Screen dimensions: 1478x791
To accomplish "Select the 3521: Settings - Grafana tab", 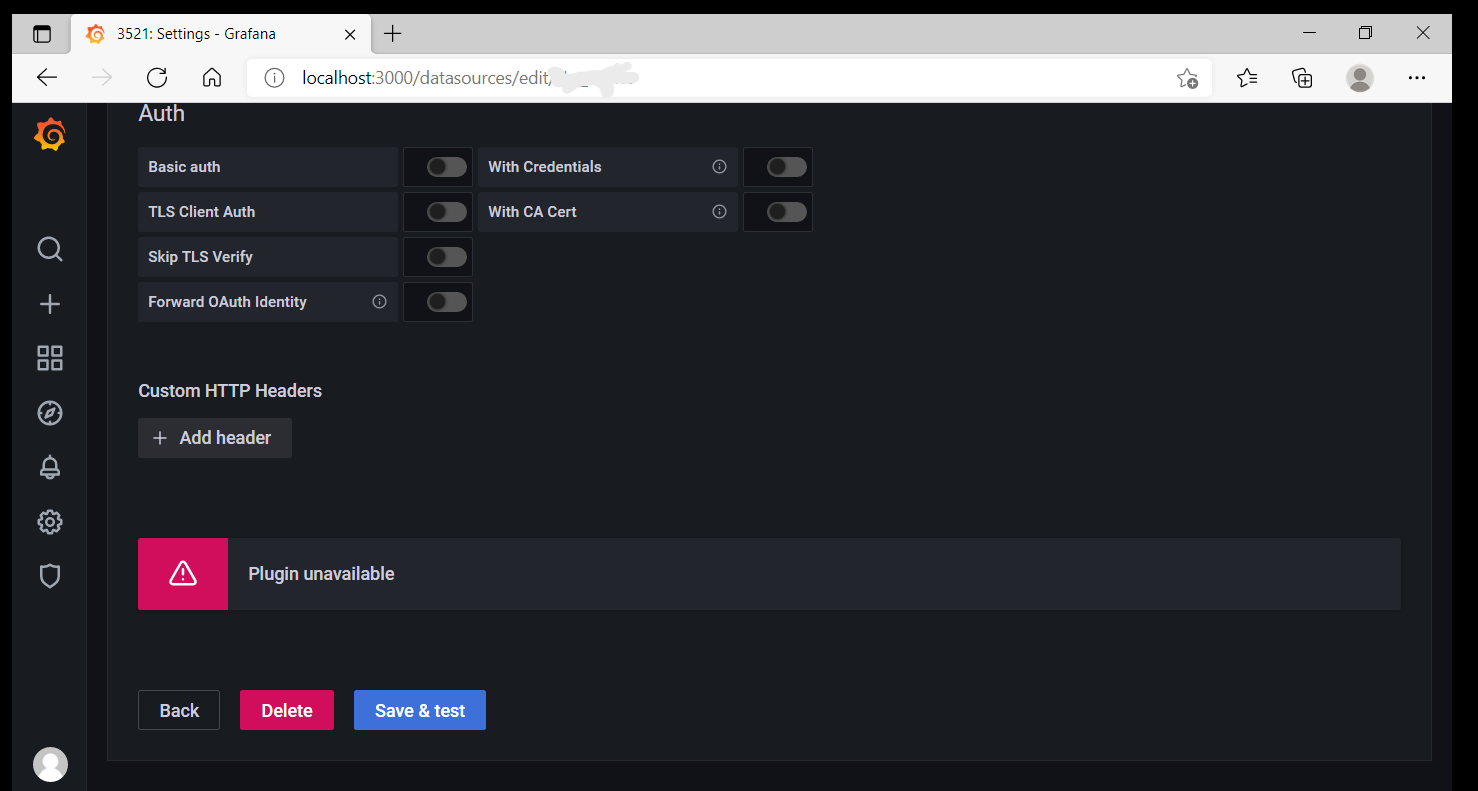I will (220, 34).
